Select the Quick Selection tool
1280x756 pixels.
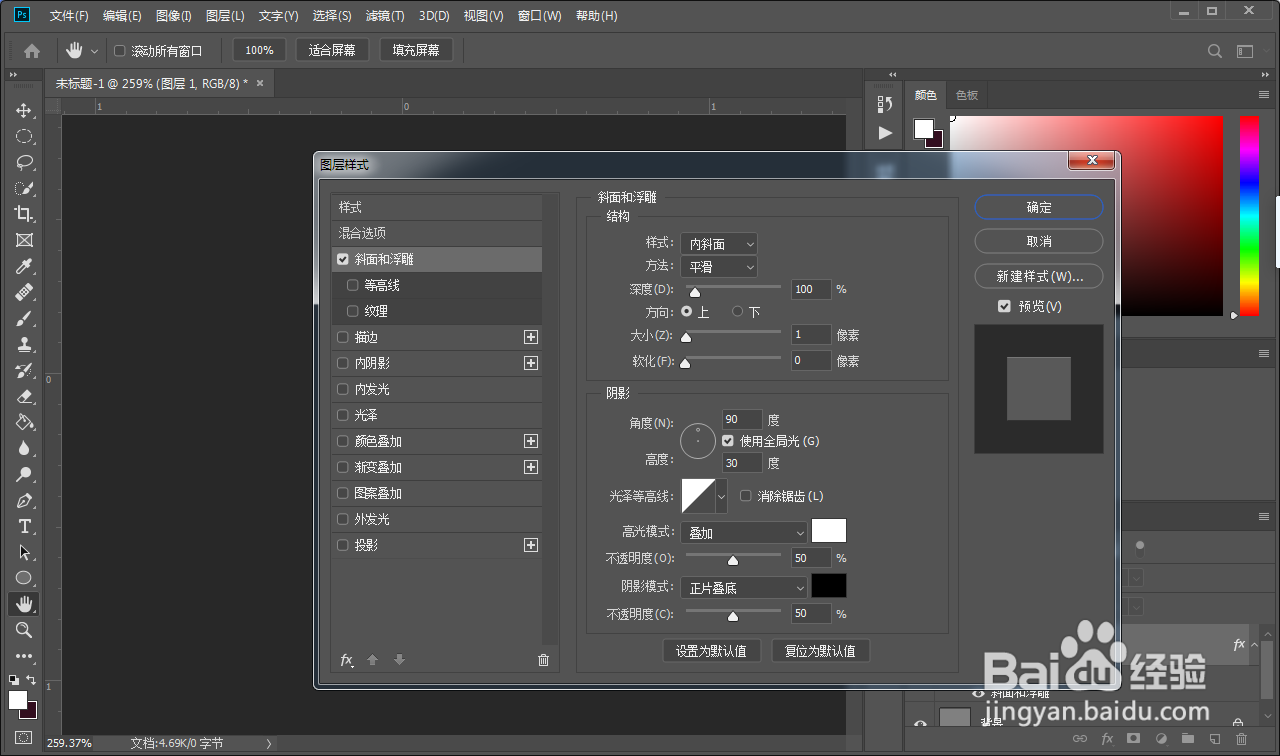pyautogui.click(x=24, y=188)
